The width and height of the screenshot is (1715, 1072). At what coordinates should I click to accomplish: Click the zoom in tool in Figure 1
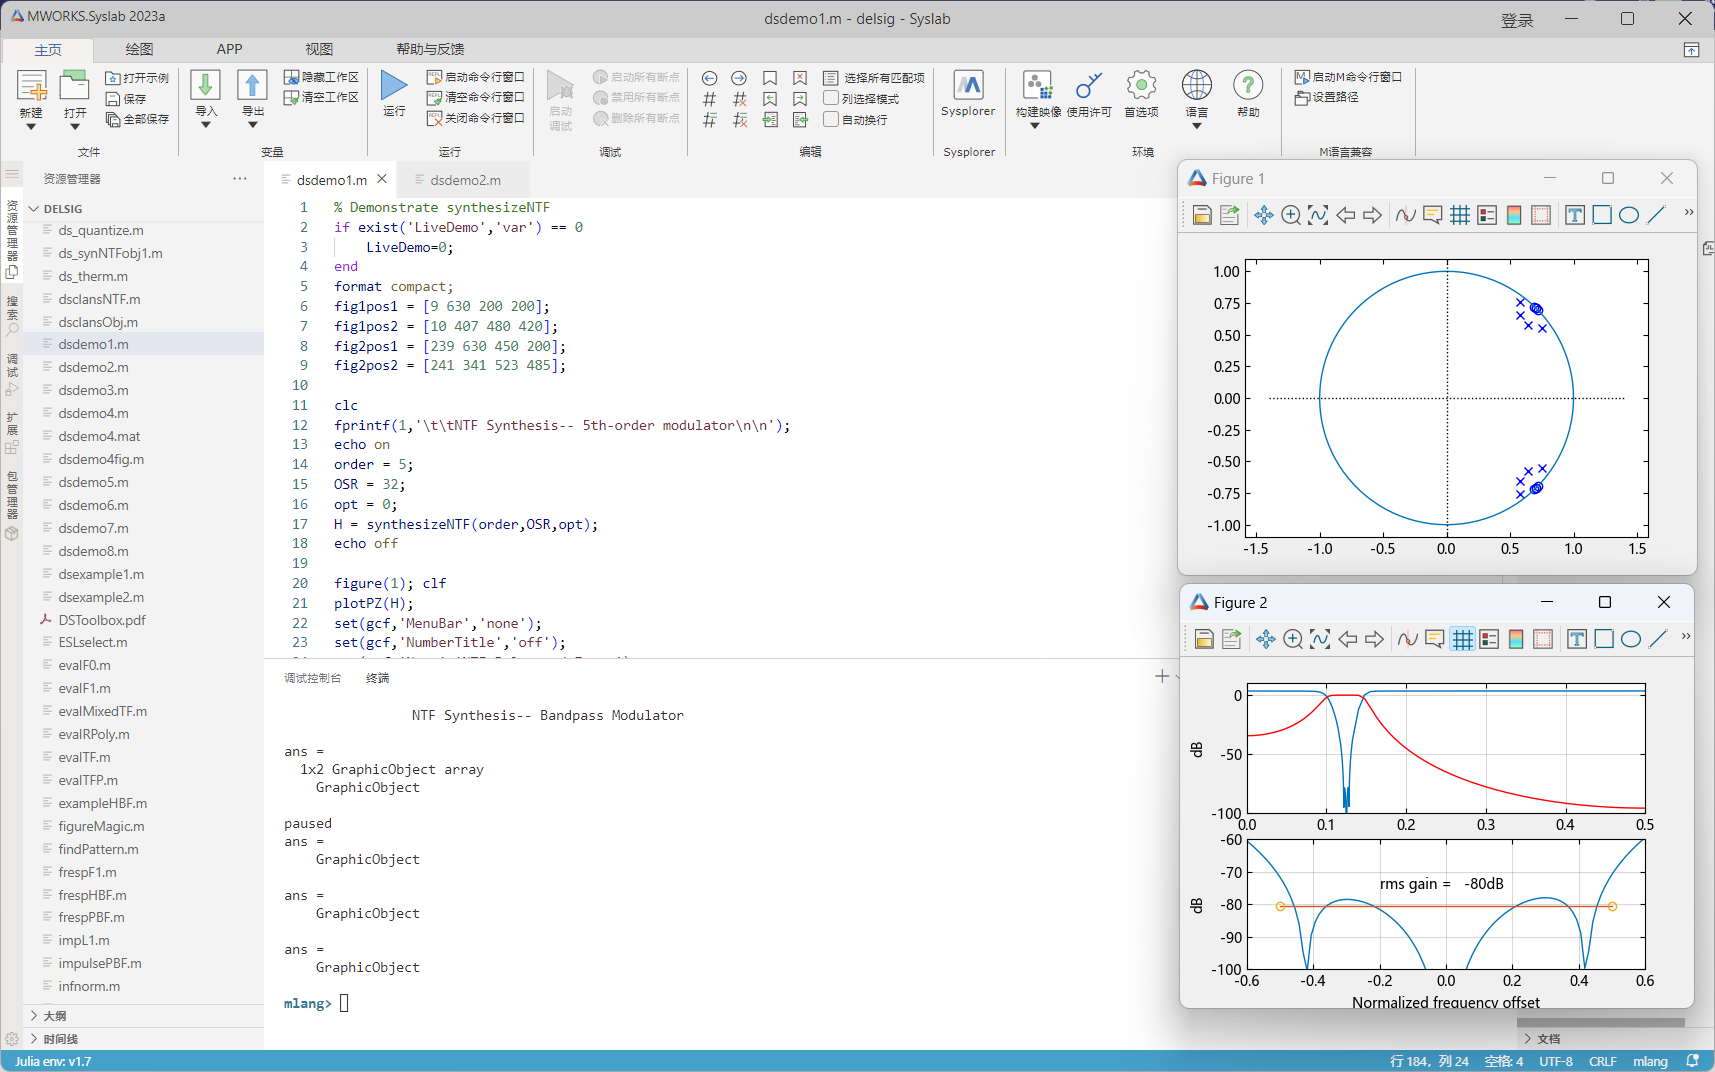(x=1291, y=215)
